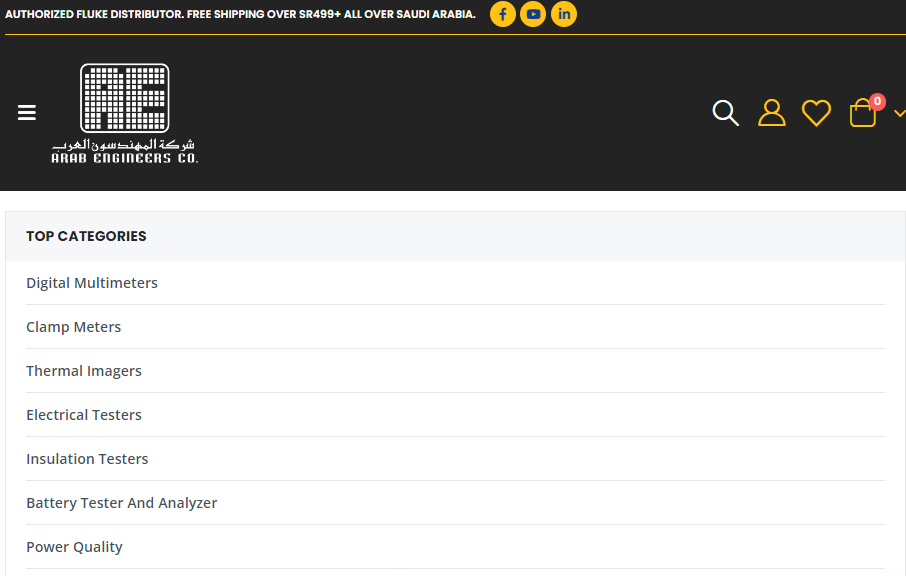The width and height of the screenshot is (906, 576).
Task: Open the shopping cart bag icon
Action: (862, 115)
